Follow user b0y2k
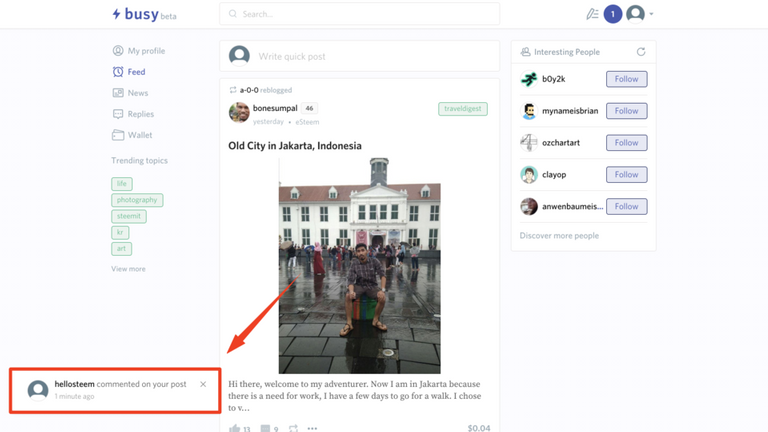 tap(626, 79)
